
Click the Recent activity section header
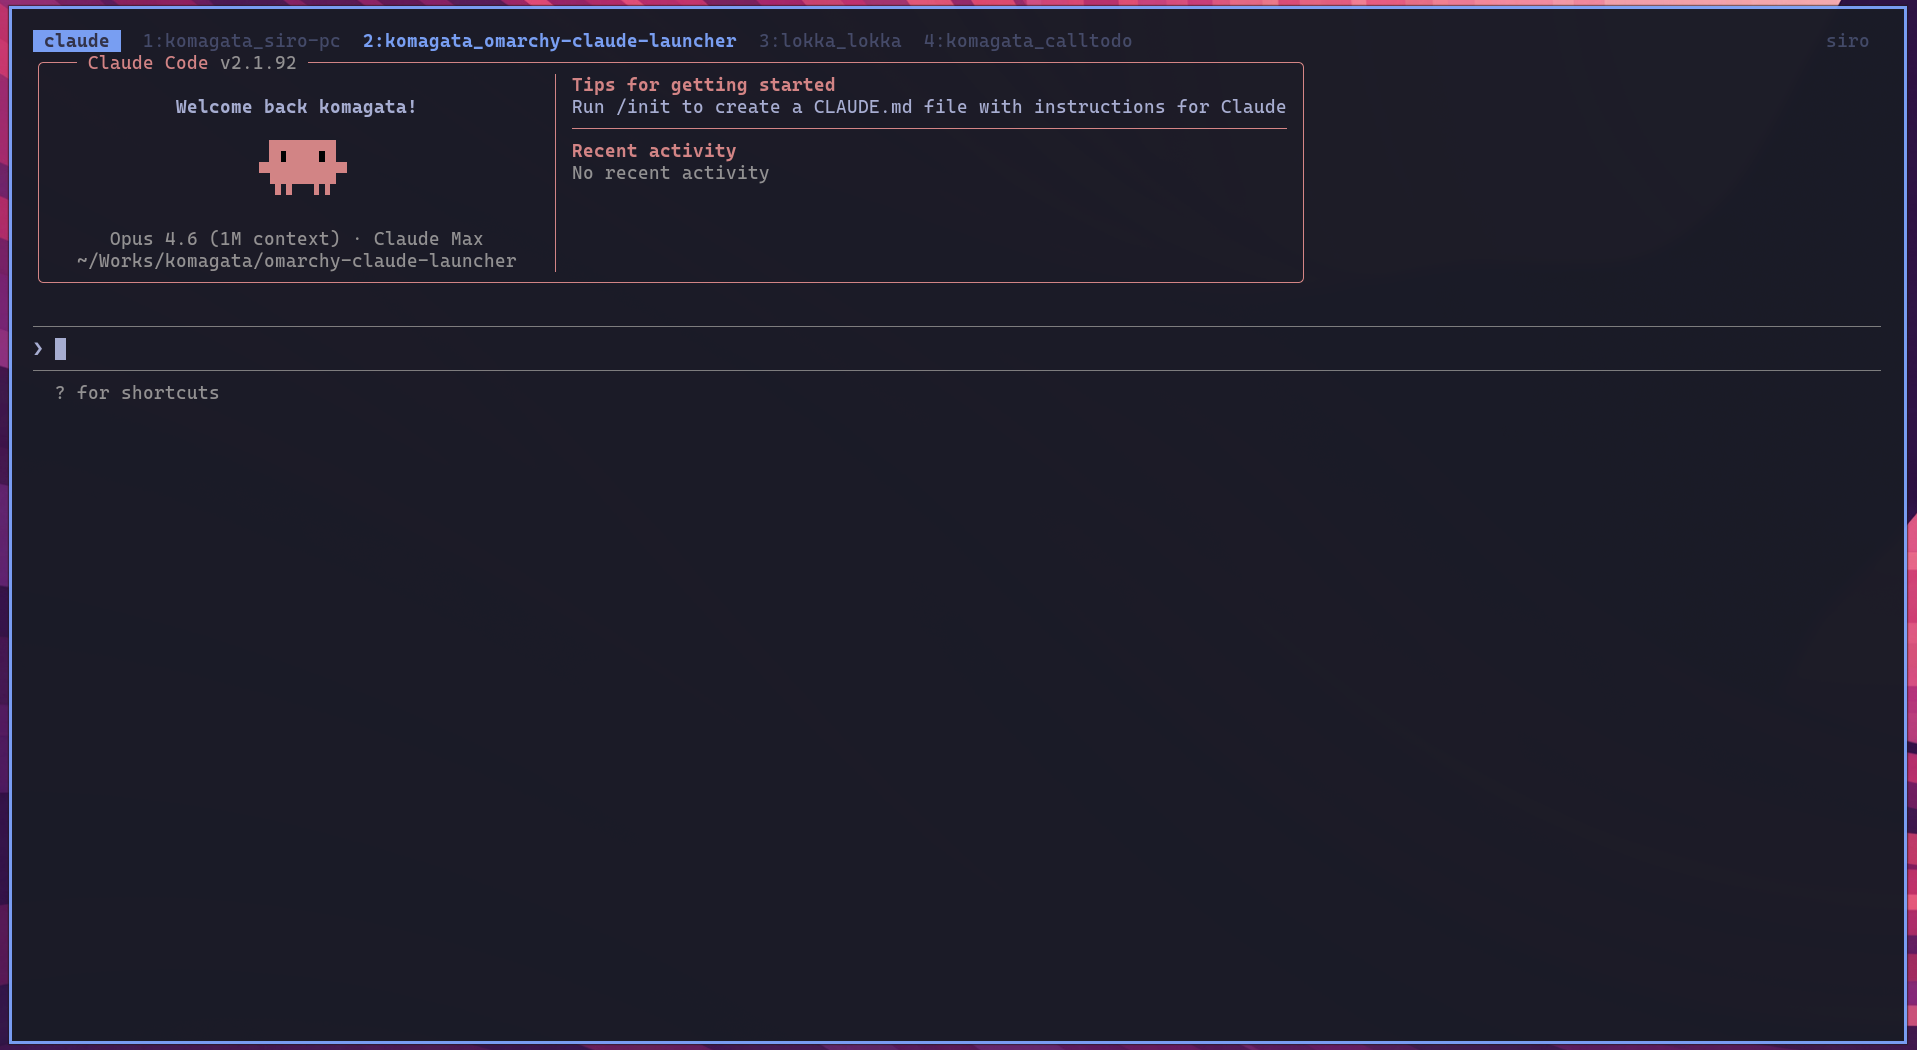point(653,150)
